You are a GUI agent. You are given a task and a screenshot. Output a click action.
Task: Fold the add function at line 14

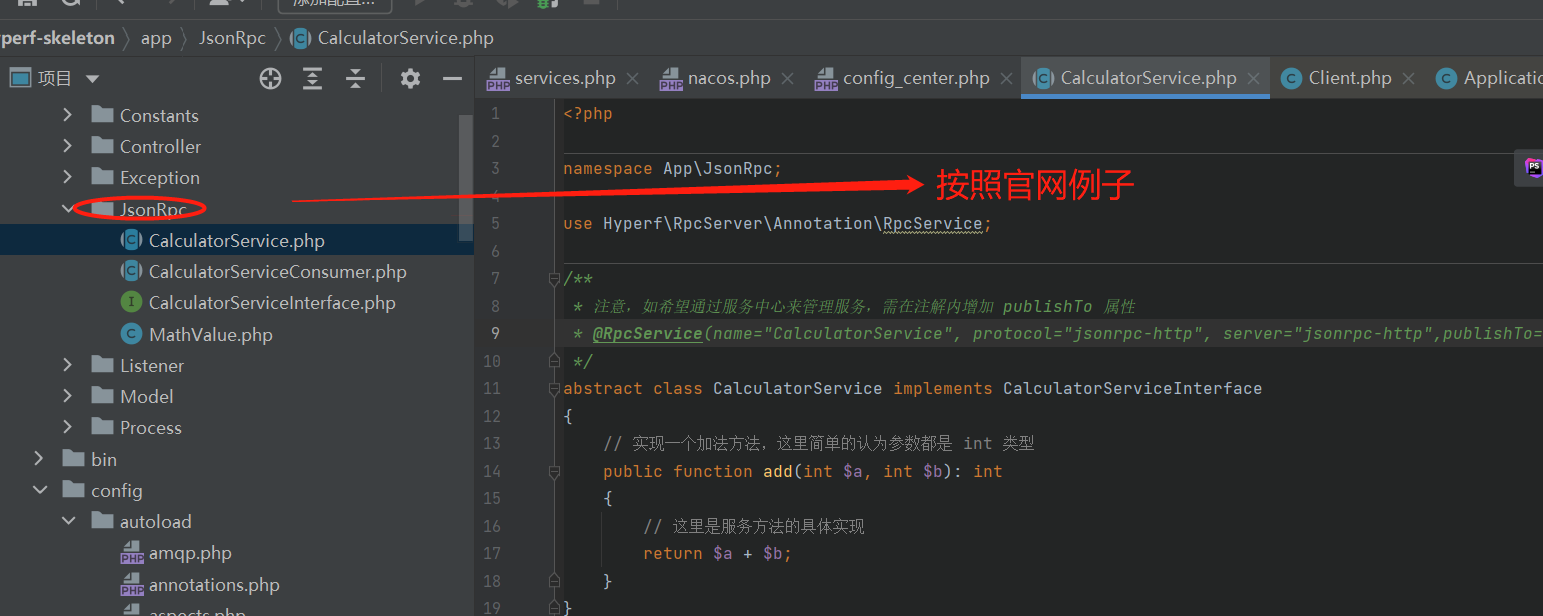tap(554, 471)
